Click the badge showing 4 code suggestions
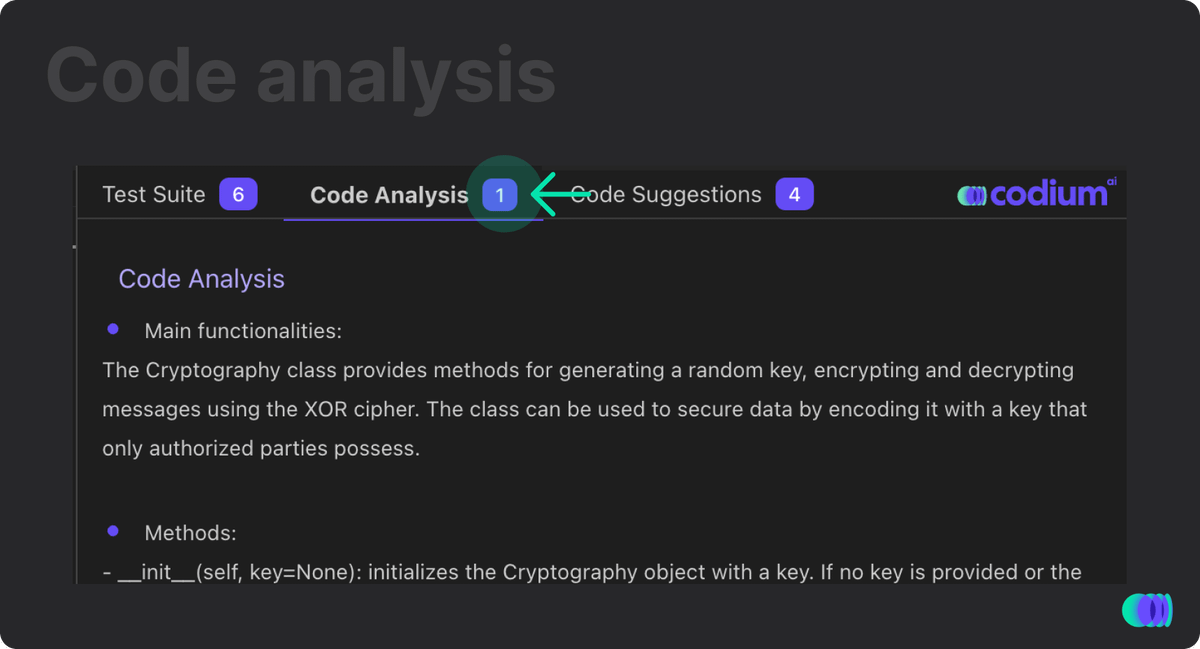Screen dimensions: 1200x649 (794, 193)
